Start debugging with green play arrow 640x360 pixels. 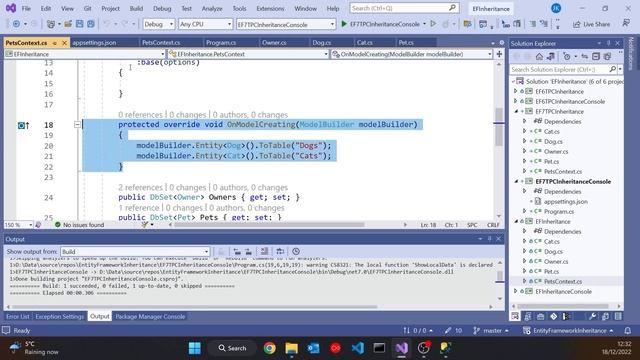coord(344,24)
